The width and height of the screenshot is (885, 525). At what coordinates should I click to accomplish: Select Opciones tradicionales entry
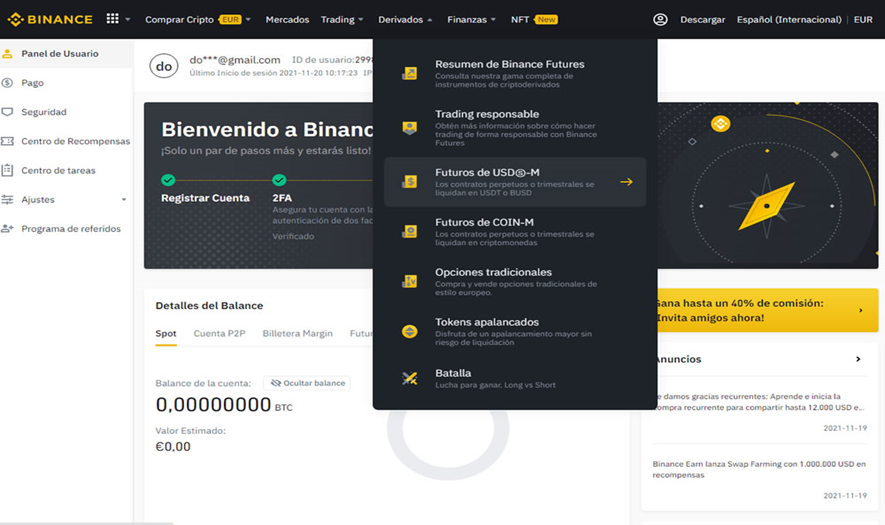(x=515, y=281)
